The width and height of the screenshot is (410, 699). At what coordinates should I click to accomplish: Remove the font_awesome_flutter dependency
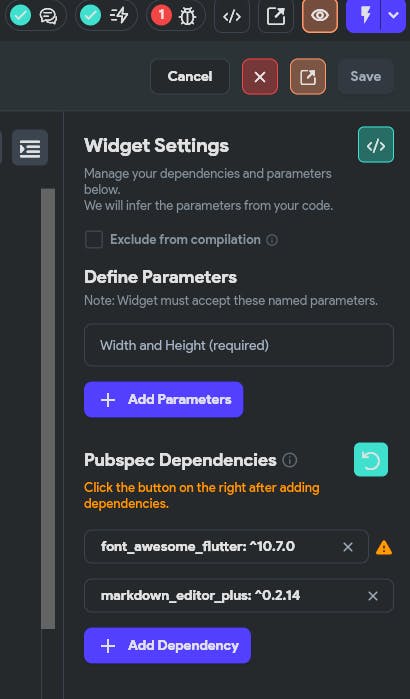coord(348,547)
